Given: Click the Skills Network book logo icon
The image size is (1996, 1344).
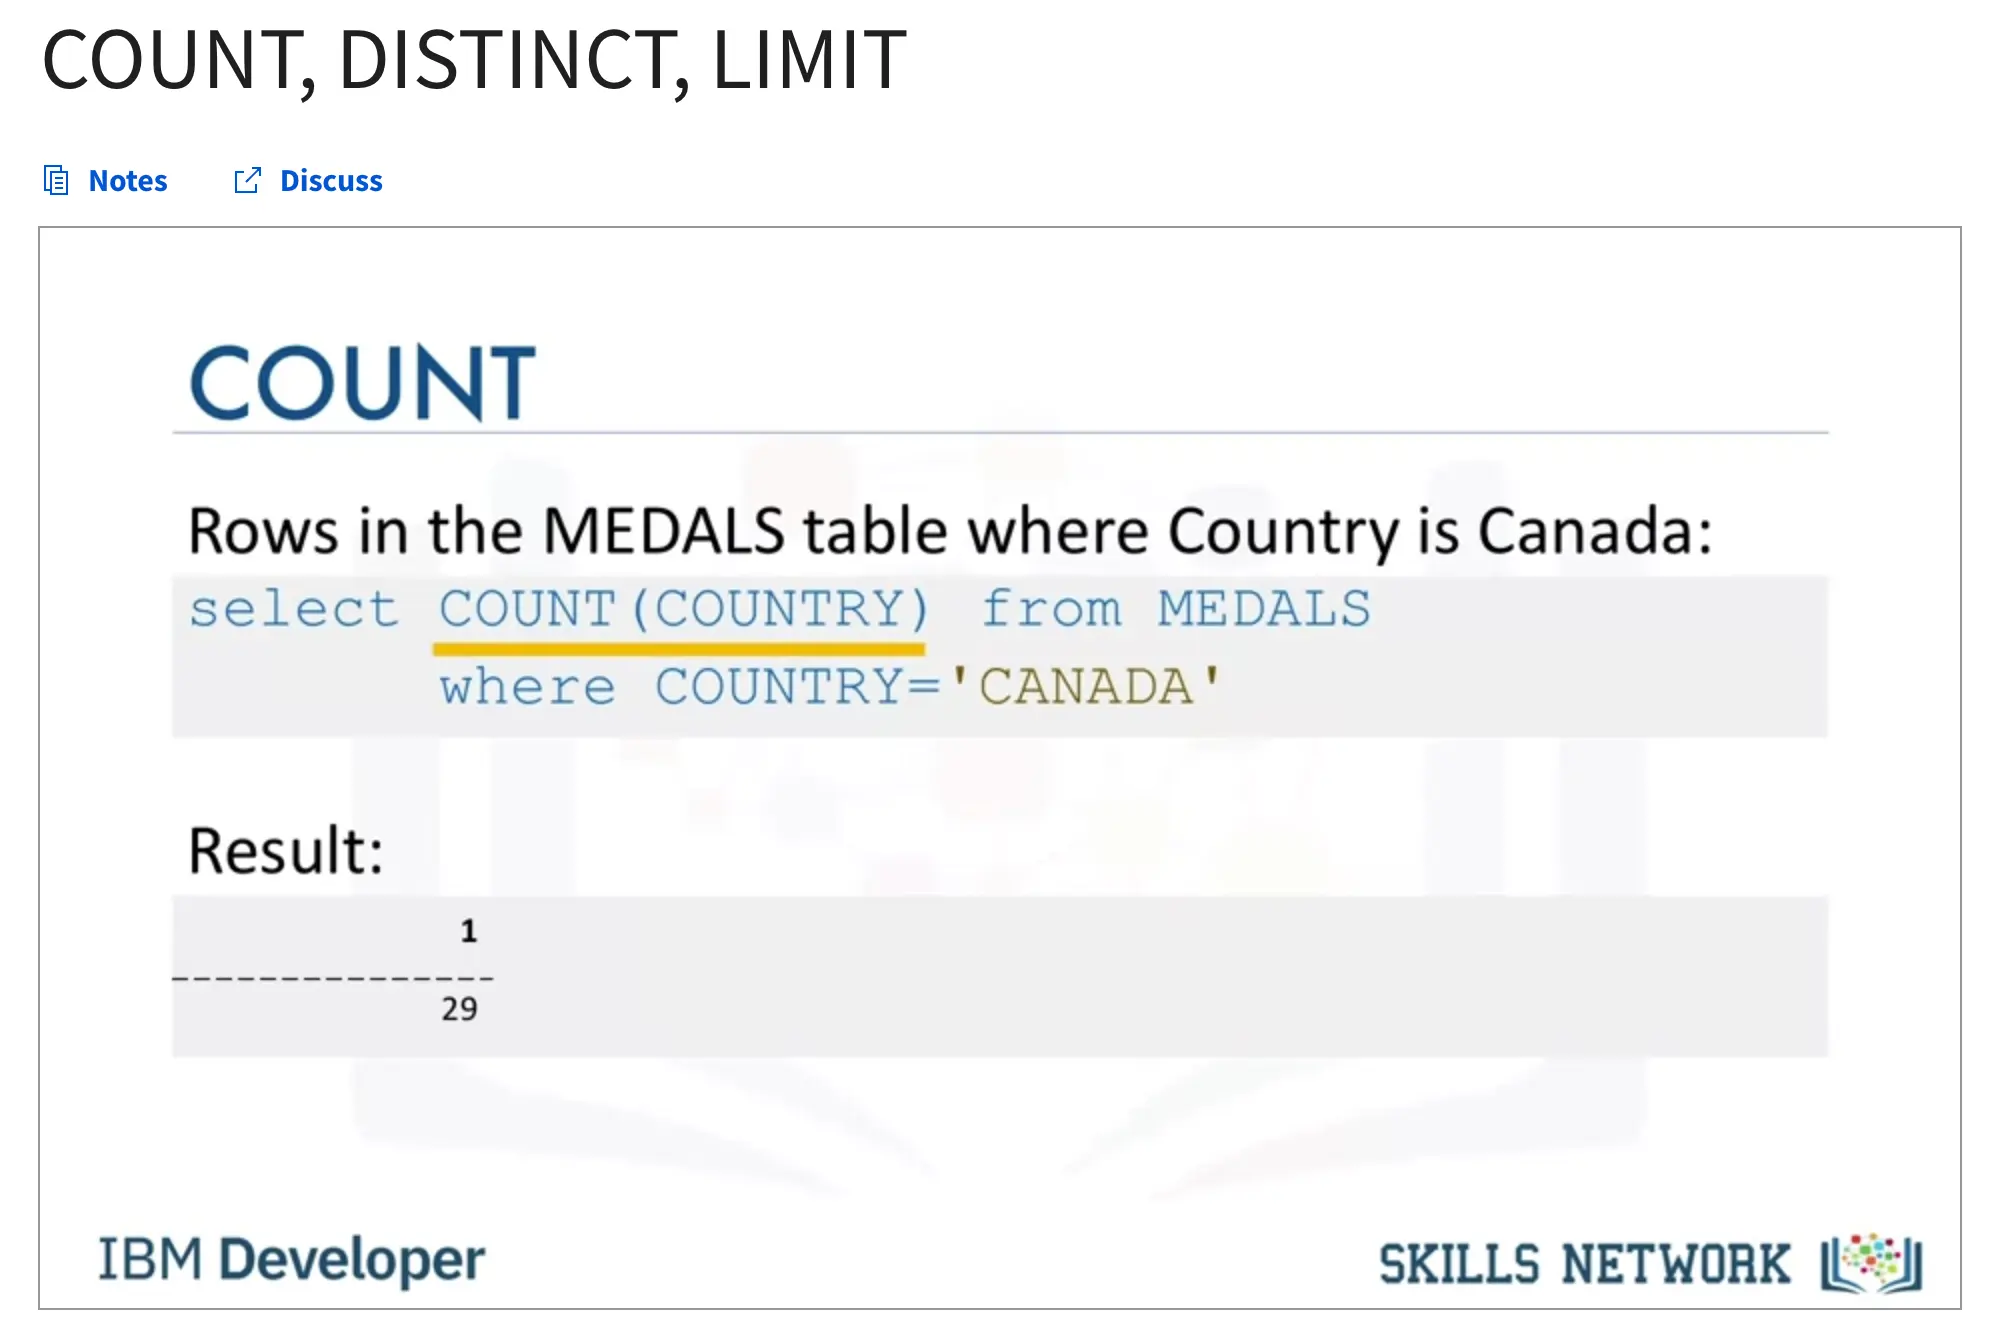Looking at the screenshot, I should (x=1871, y=1263).
